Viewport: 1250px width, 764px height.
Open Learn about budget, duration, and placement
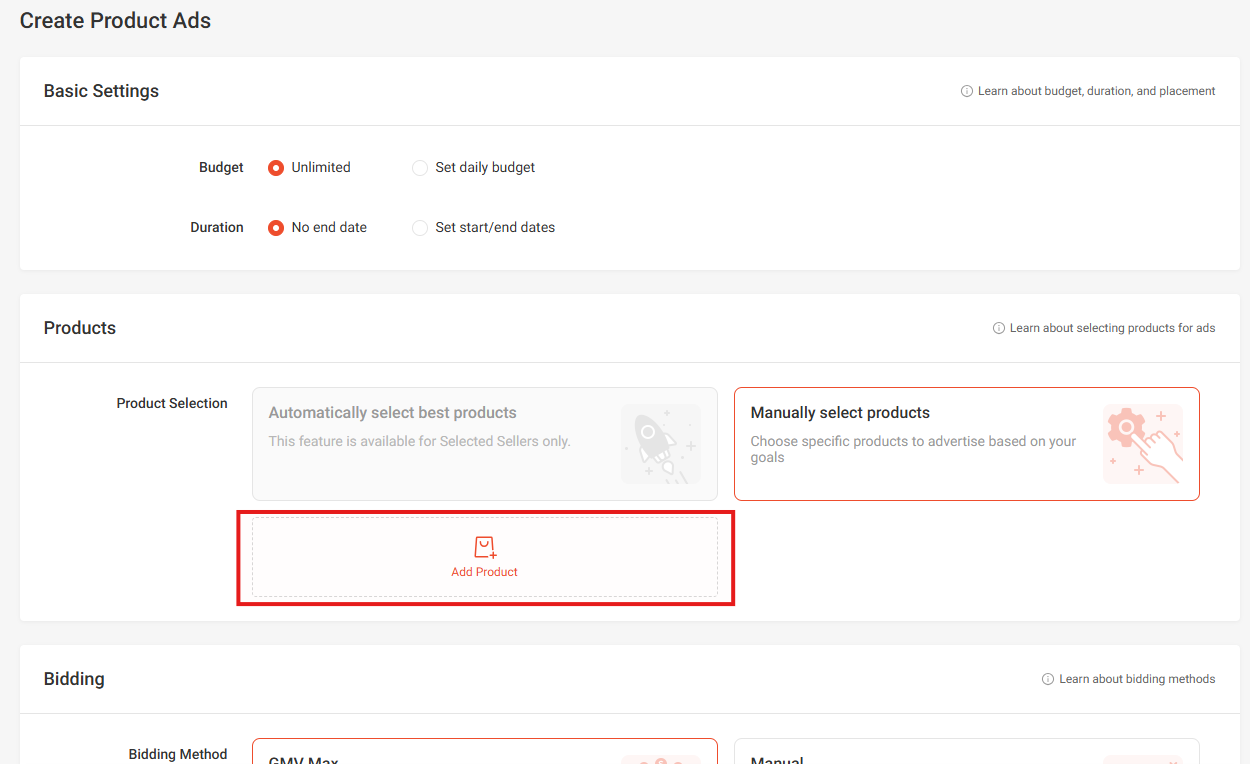[x=1096, y=91]
